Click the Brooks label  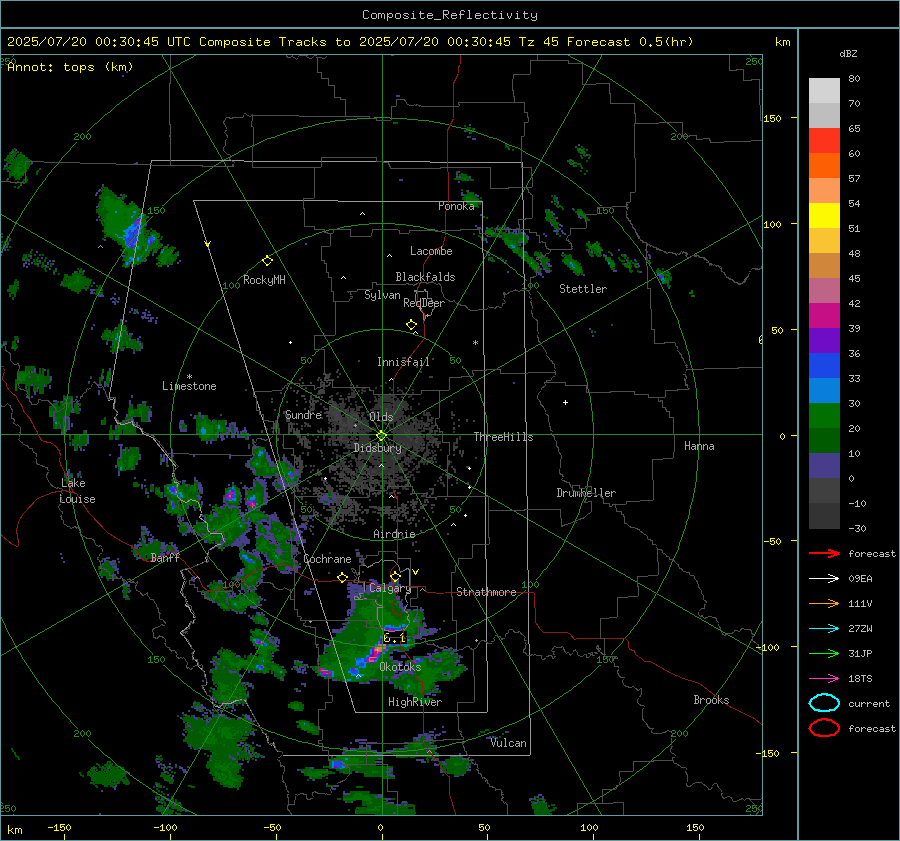pos(711,700)
